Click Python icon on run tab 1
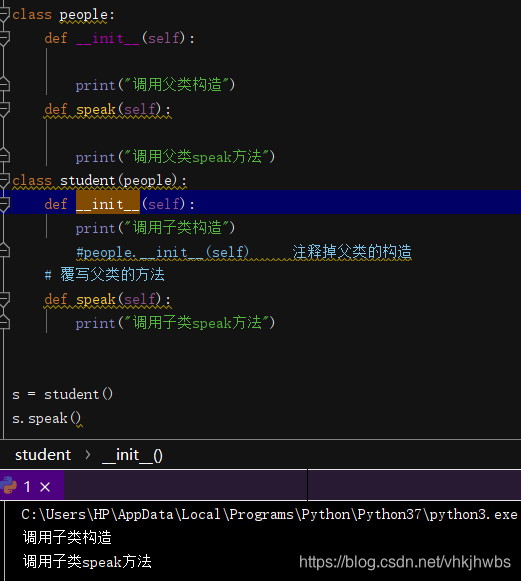This screenshot has width=521, height=581. click(9, 486)
